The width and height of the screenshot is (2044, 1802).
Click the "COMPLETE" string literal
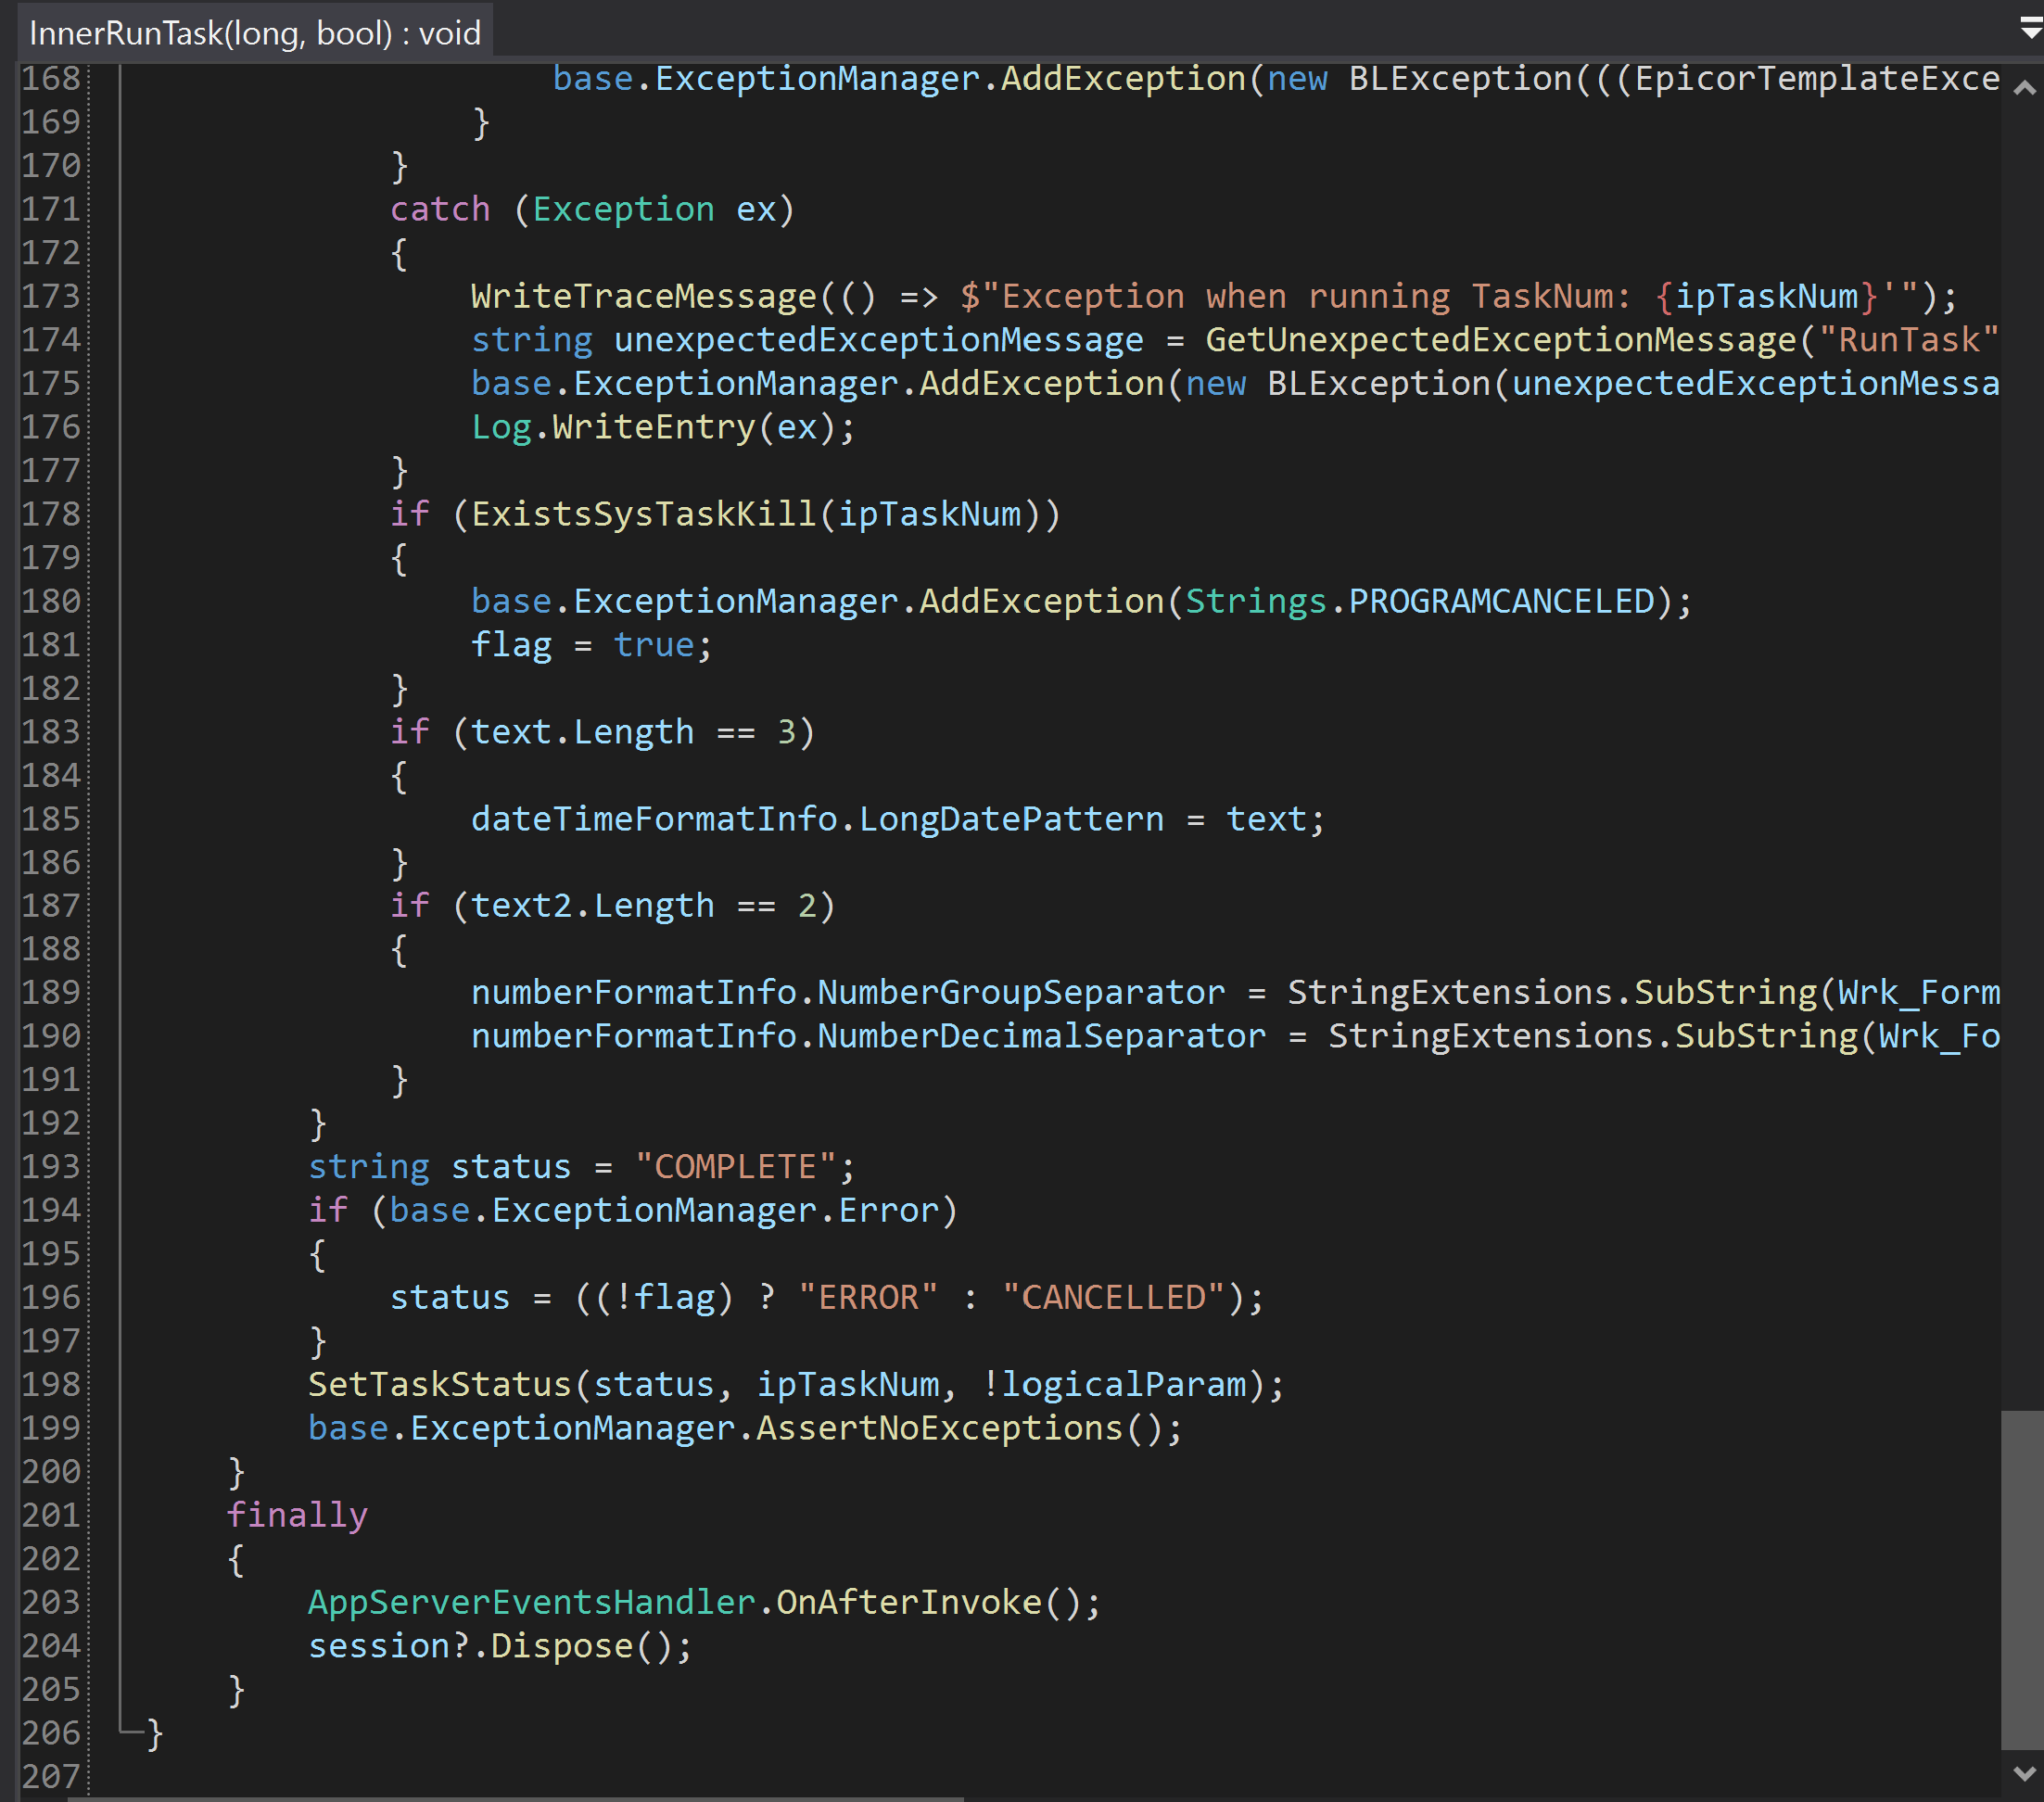[735, 1167]
